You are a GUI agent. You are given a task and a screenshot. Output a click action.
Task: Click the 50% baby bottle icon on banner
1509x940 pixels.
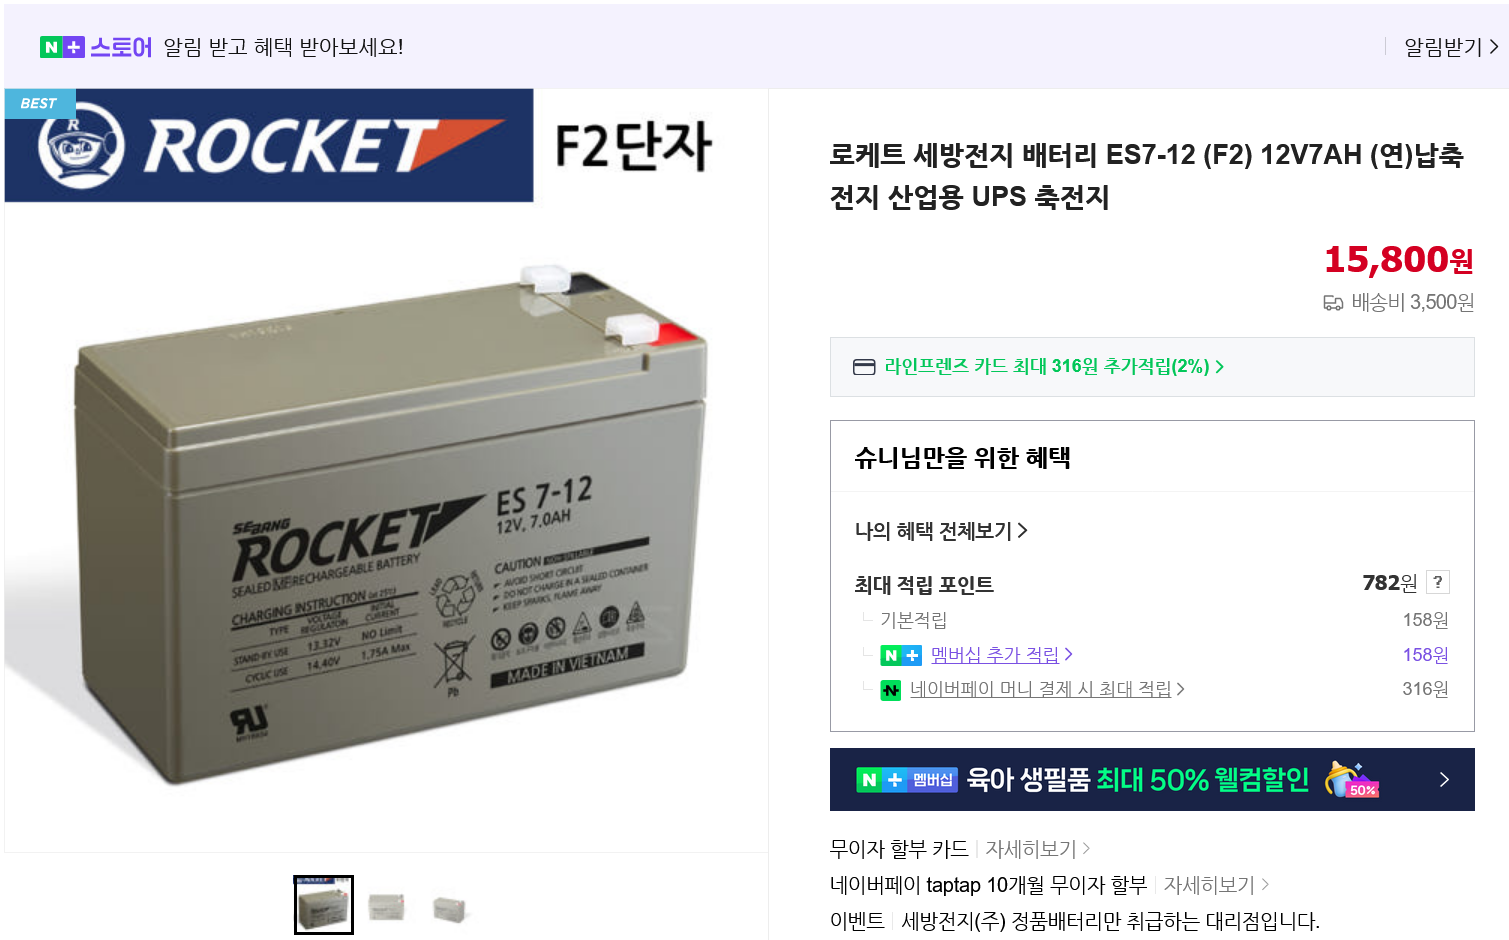coord(1351,780)
